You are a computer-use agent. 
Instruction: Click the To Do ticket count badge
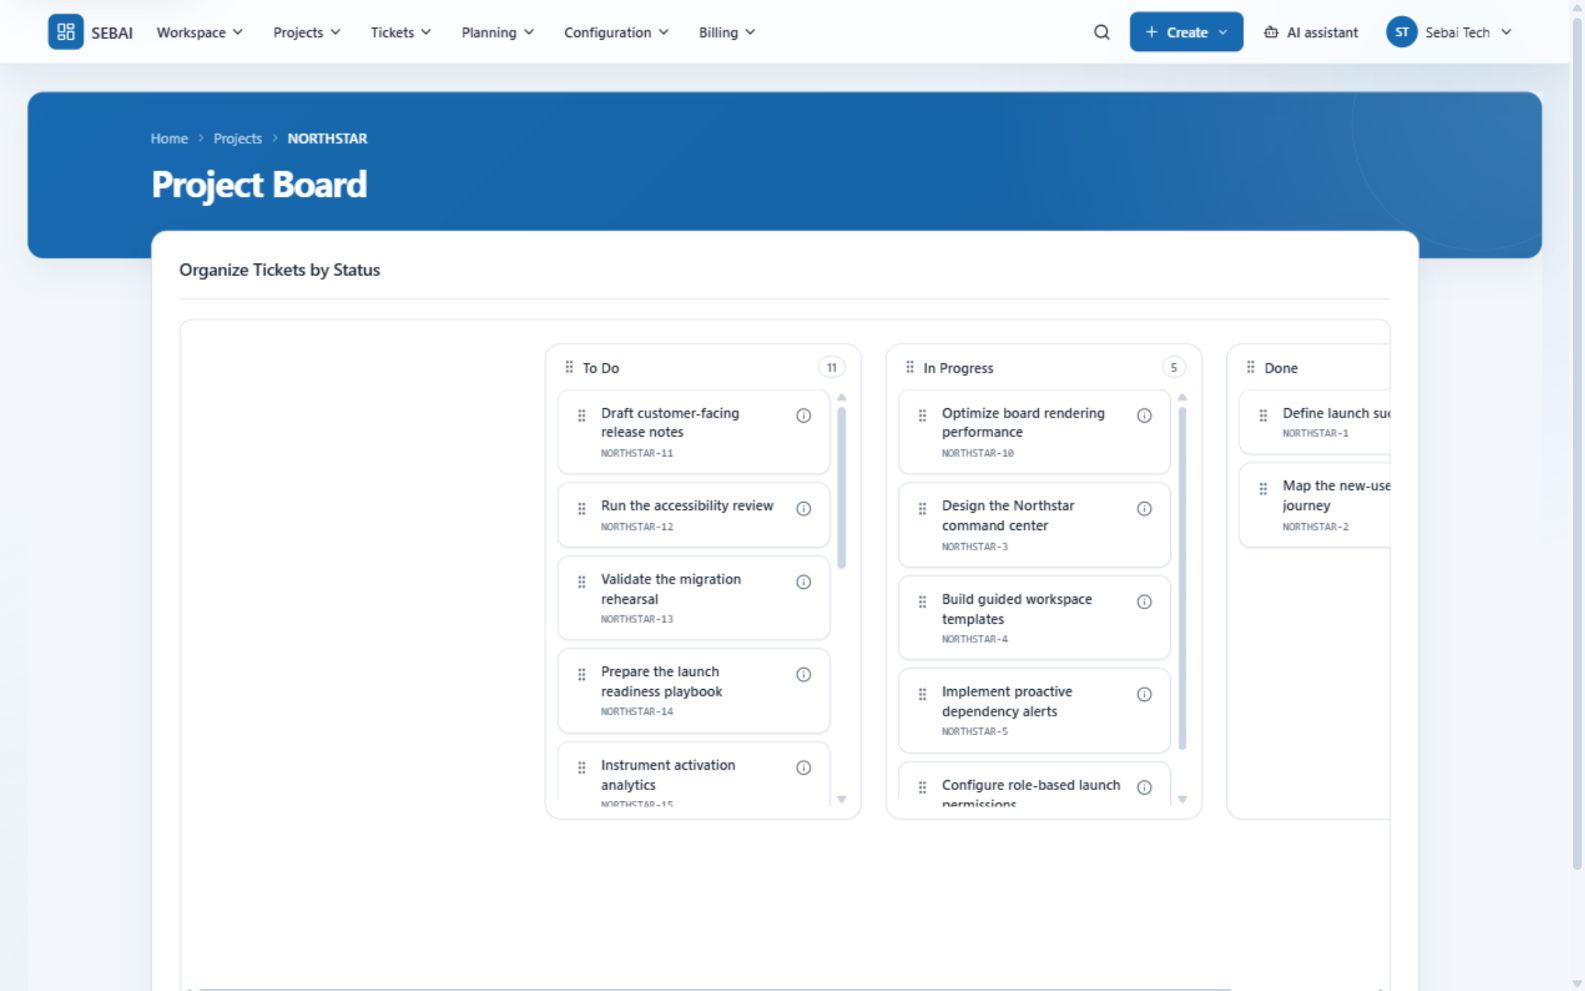point(832,368)
